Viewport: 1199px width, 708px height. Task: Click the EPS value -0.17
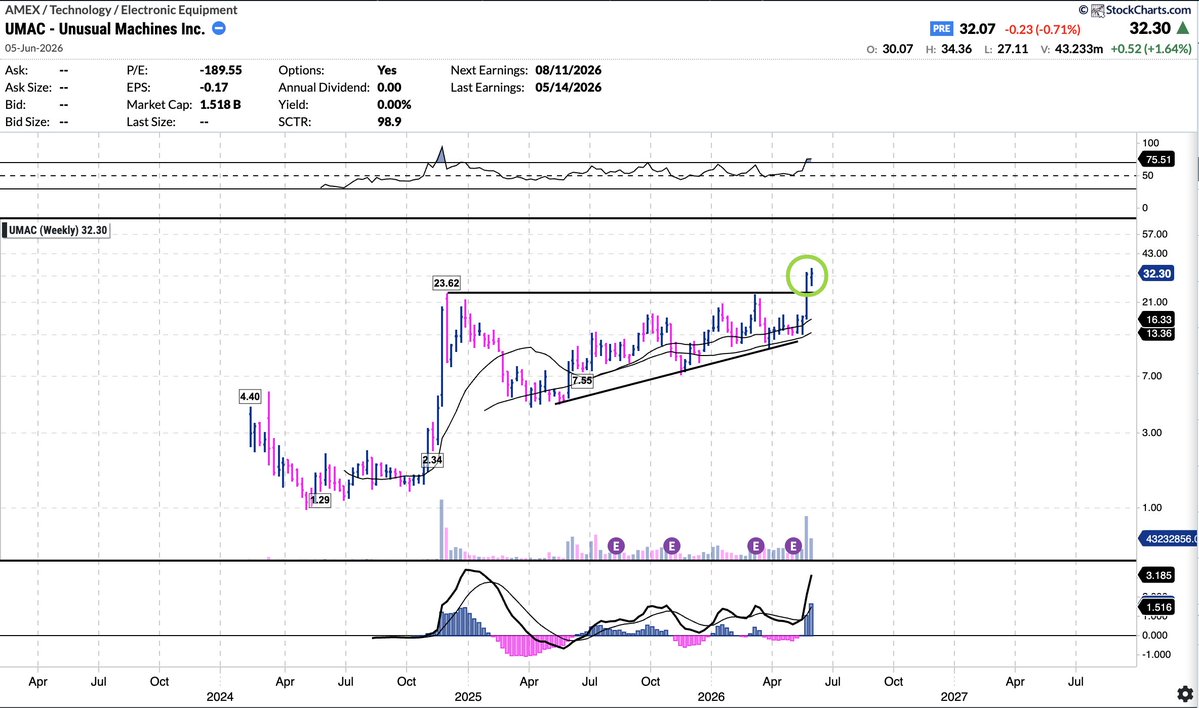213,87
